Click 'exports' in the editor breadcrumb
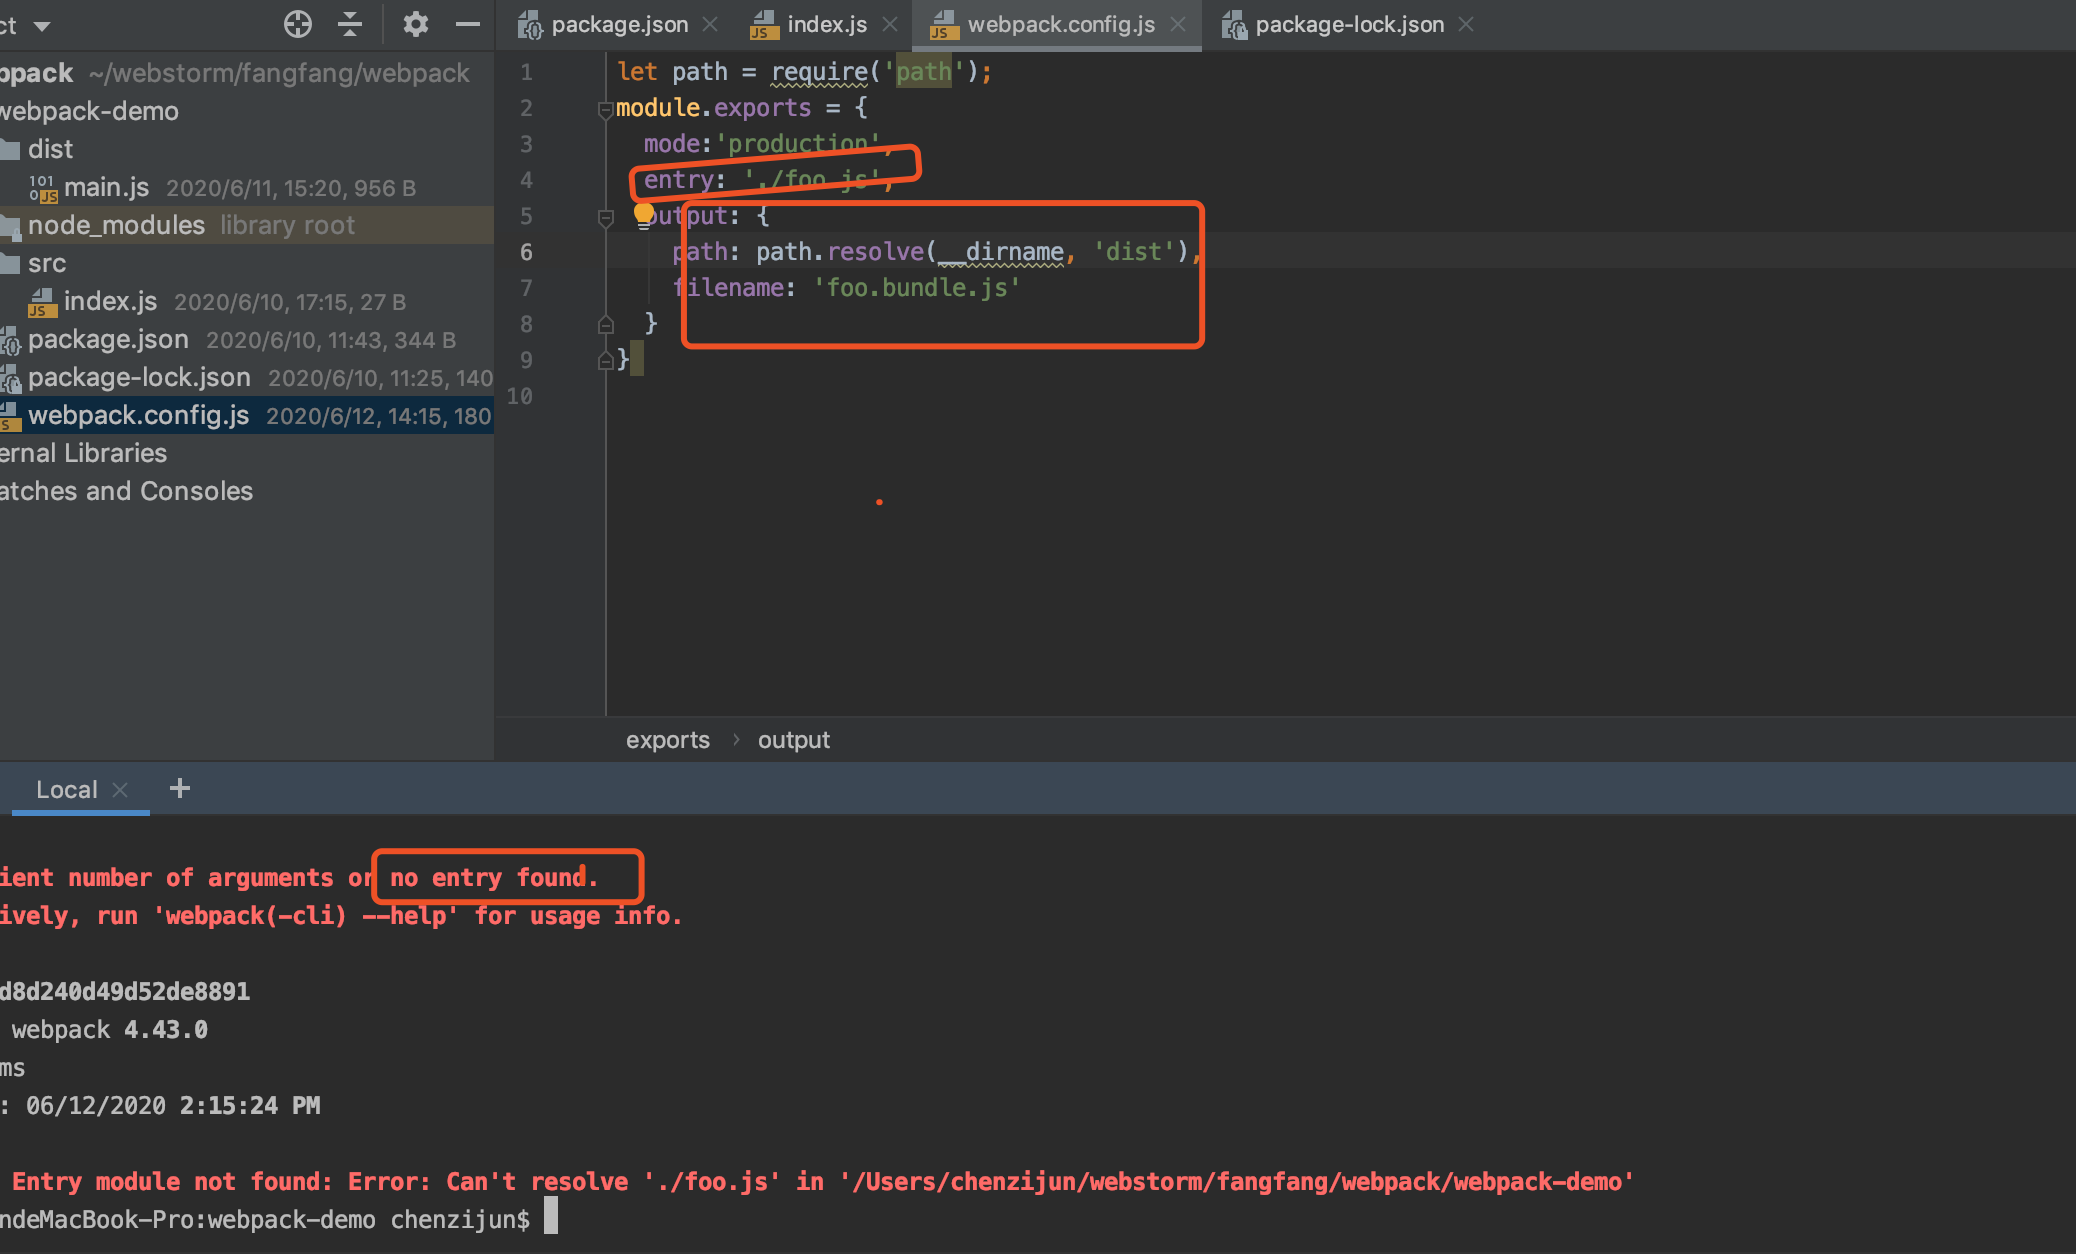This screenshot has height=1254, width=2076. click(x=668, y=740)
